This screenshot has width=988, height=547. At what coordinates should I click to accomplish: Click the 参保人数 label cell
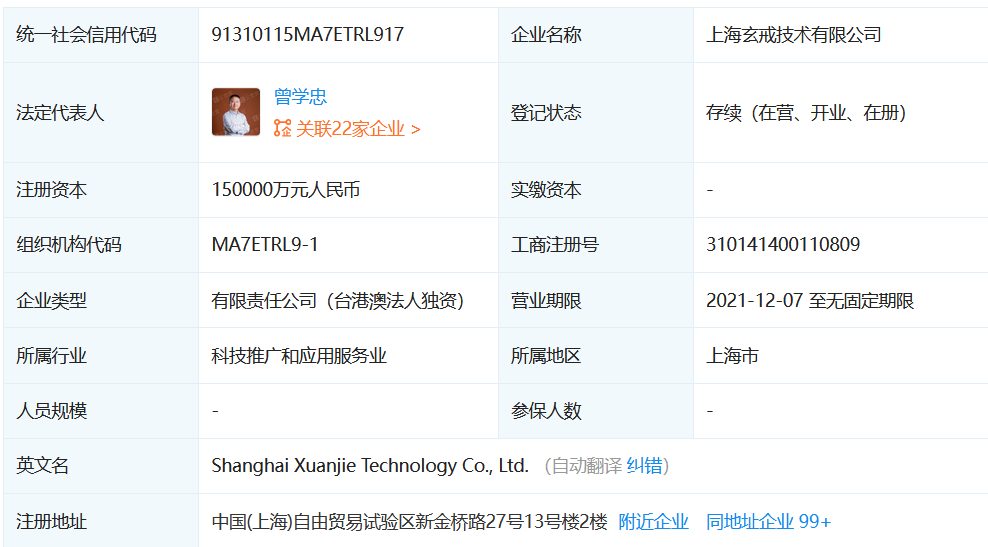pos(595,411)
